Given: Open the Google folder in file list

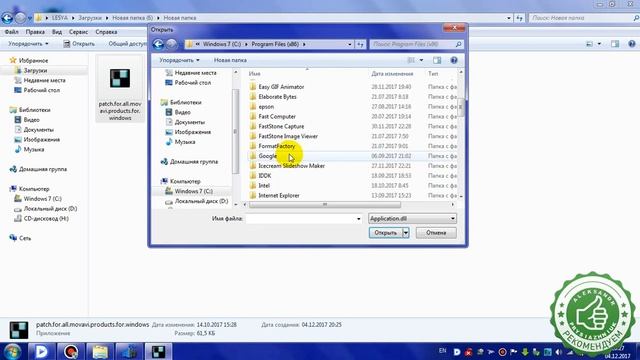Looking at the screenshot, I should pyautogui.click(x=268, y=156).
